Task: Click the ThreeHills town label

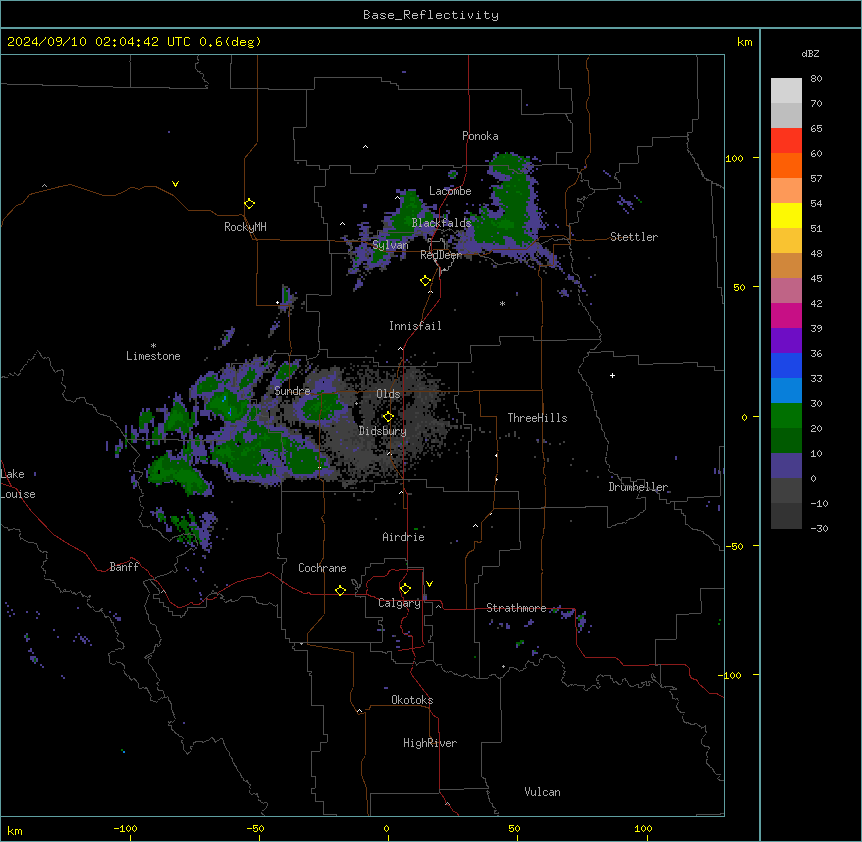Action: pyautogui.click(x=537, y=418)
